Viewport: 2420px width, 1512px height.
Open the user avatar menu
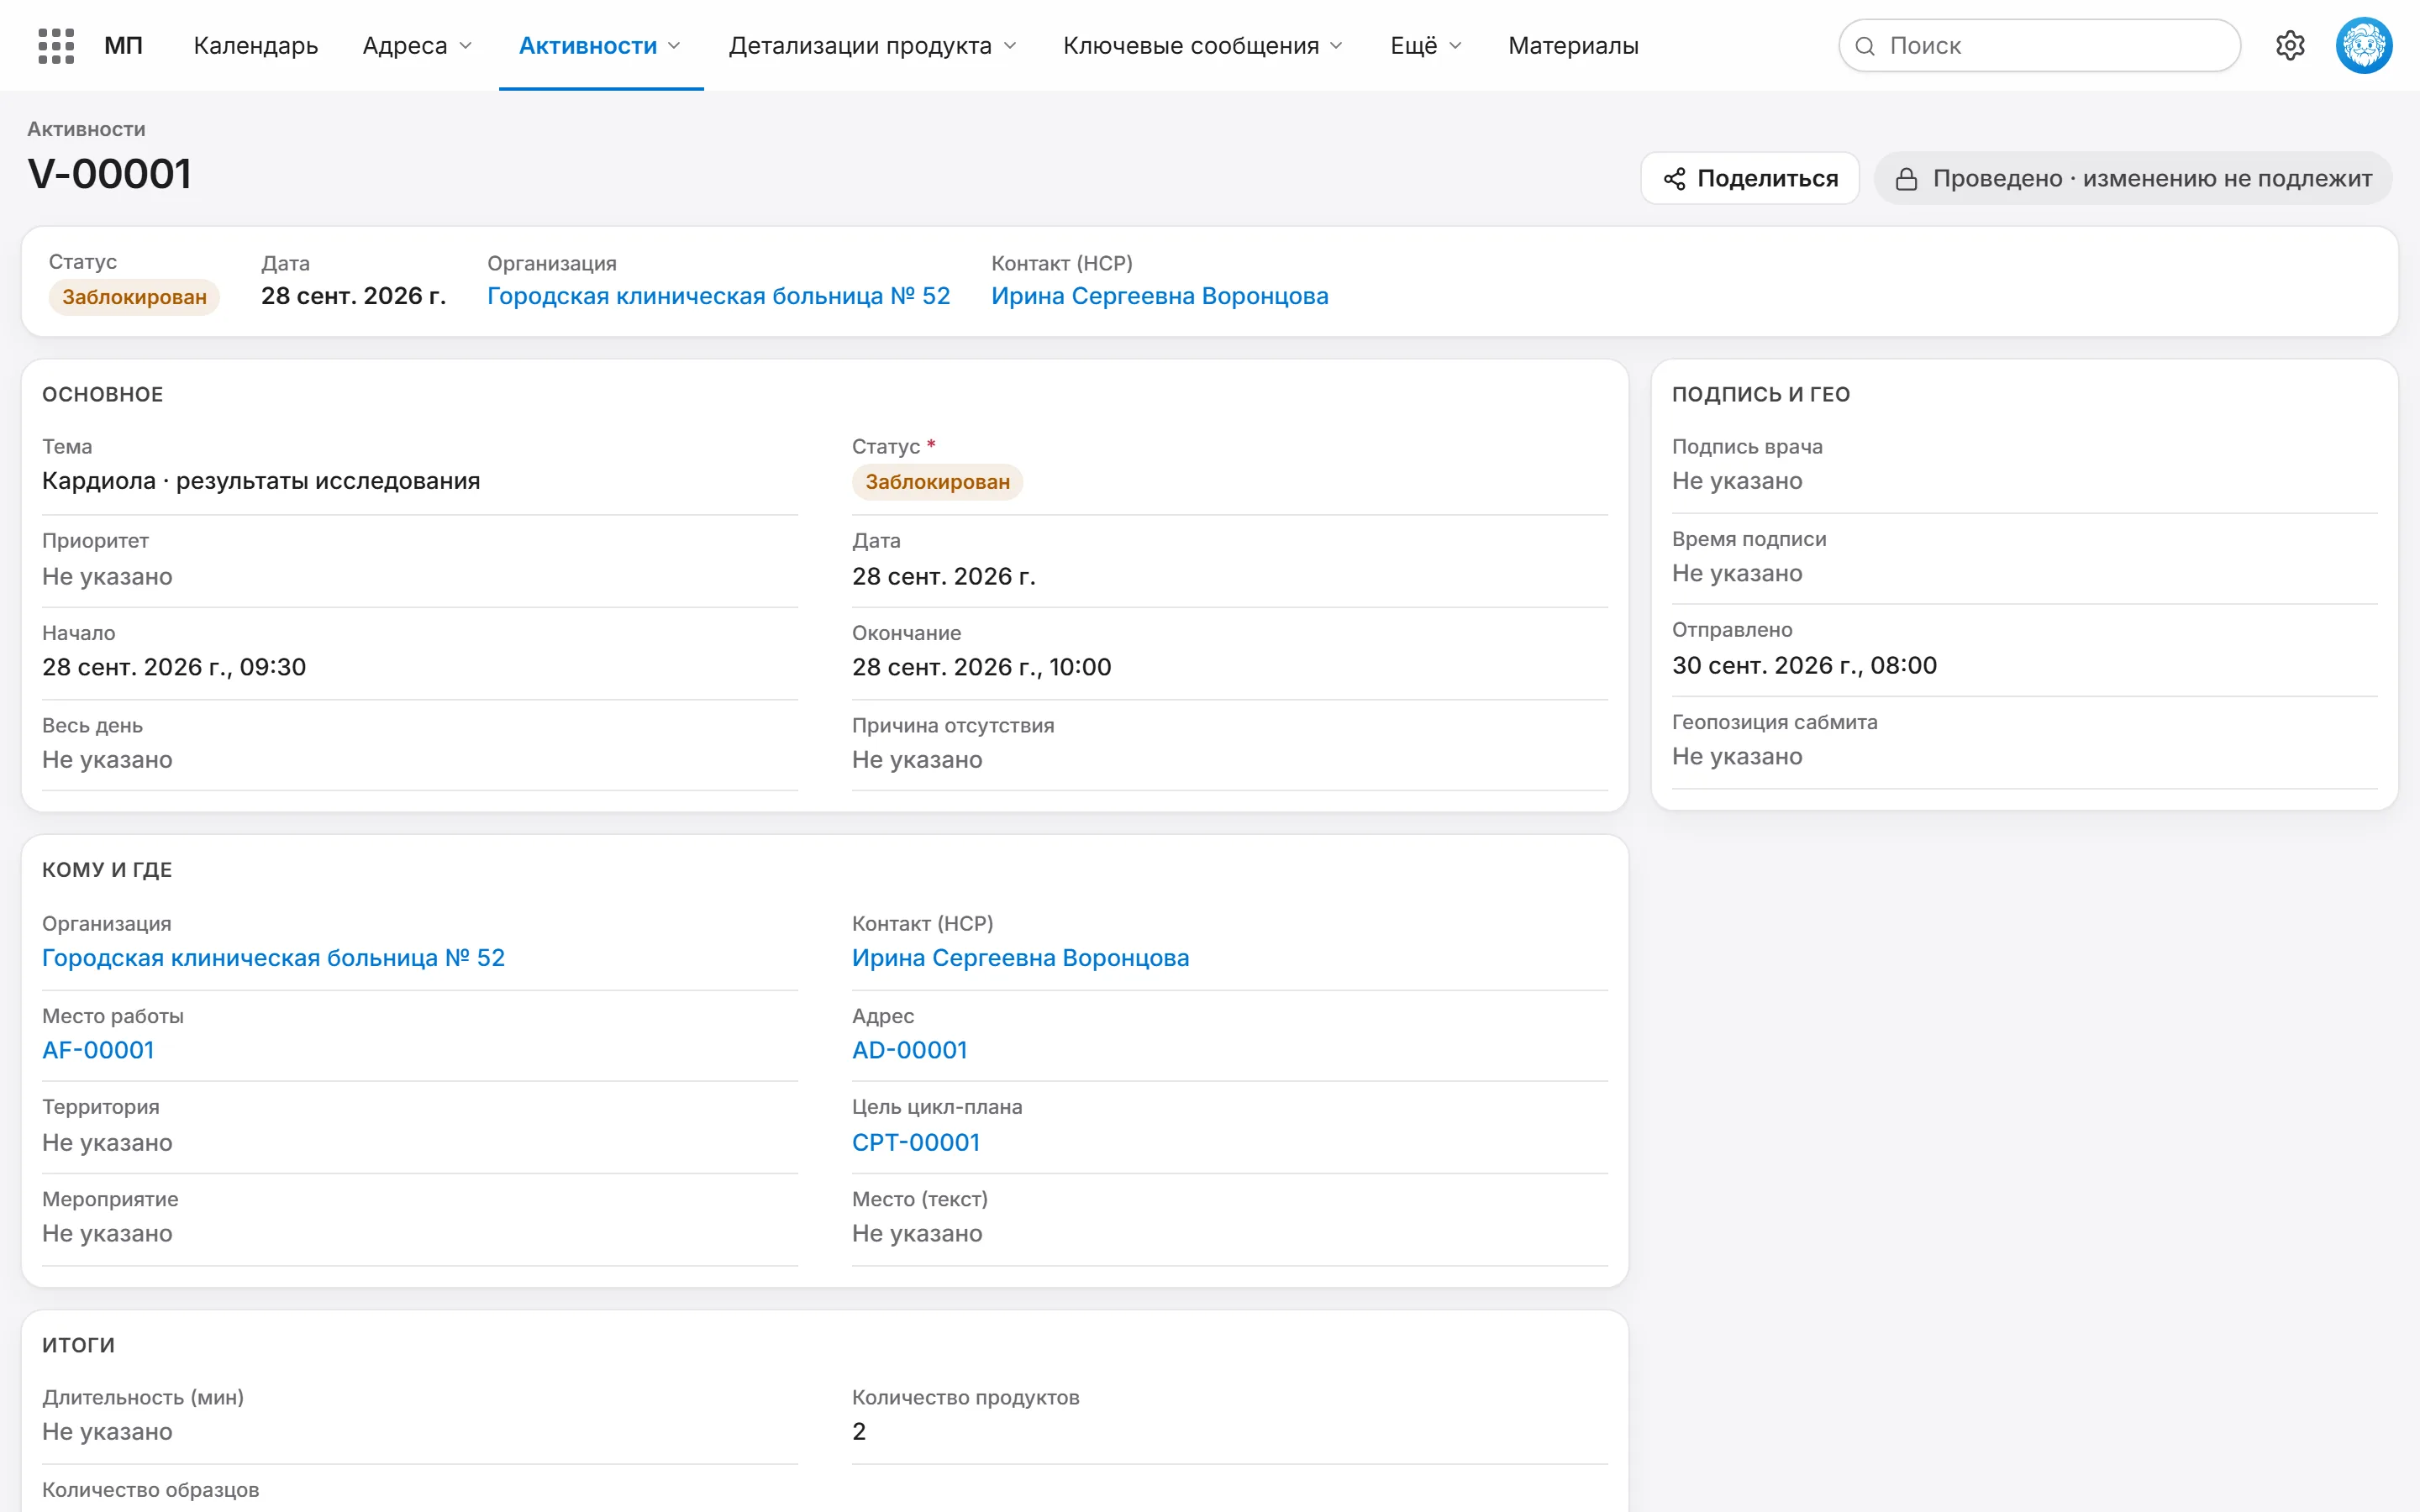tap(2364, 45)
